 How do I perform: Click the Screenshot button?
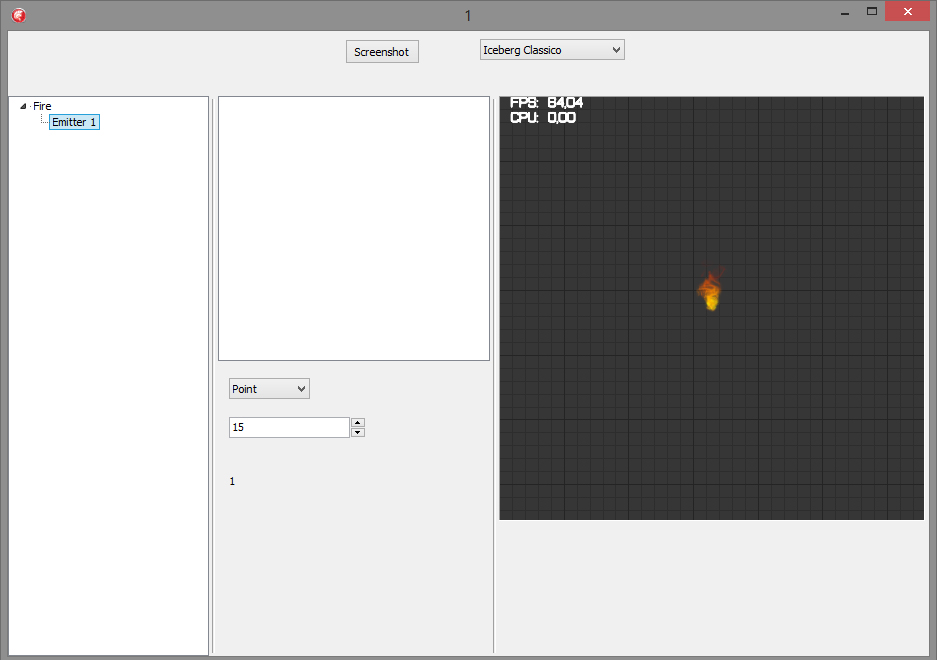(382, 51)
